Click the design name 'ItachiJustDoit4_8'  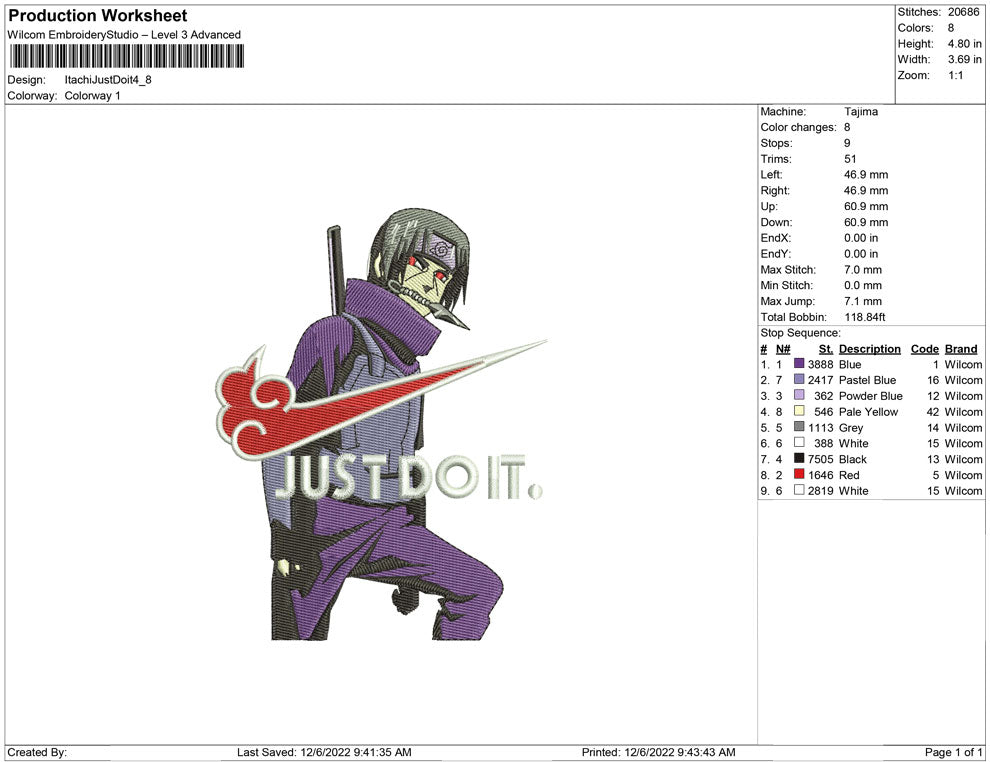pyautogui.click(x=108, y=80)
